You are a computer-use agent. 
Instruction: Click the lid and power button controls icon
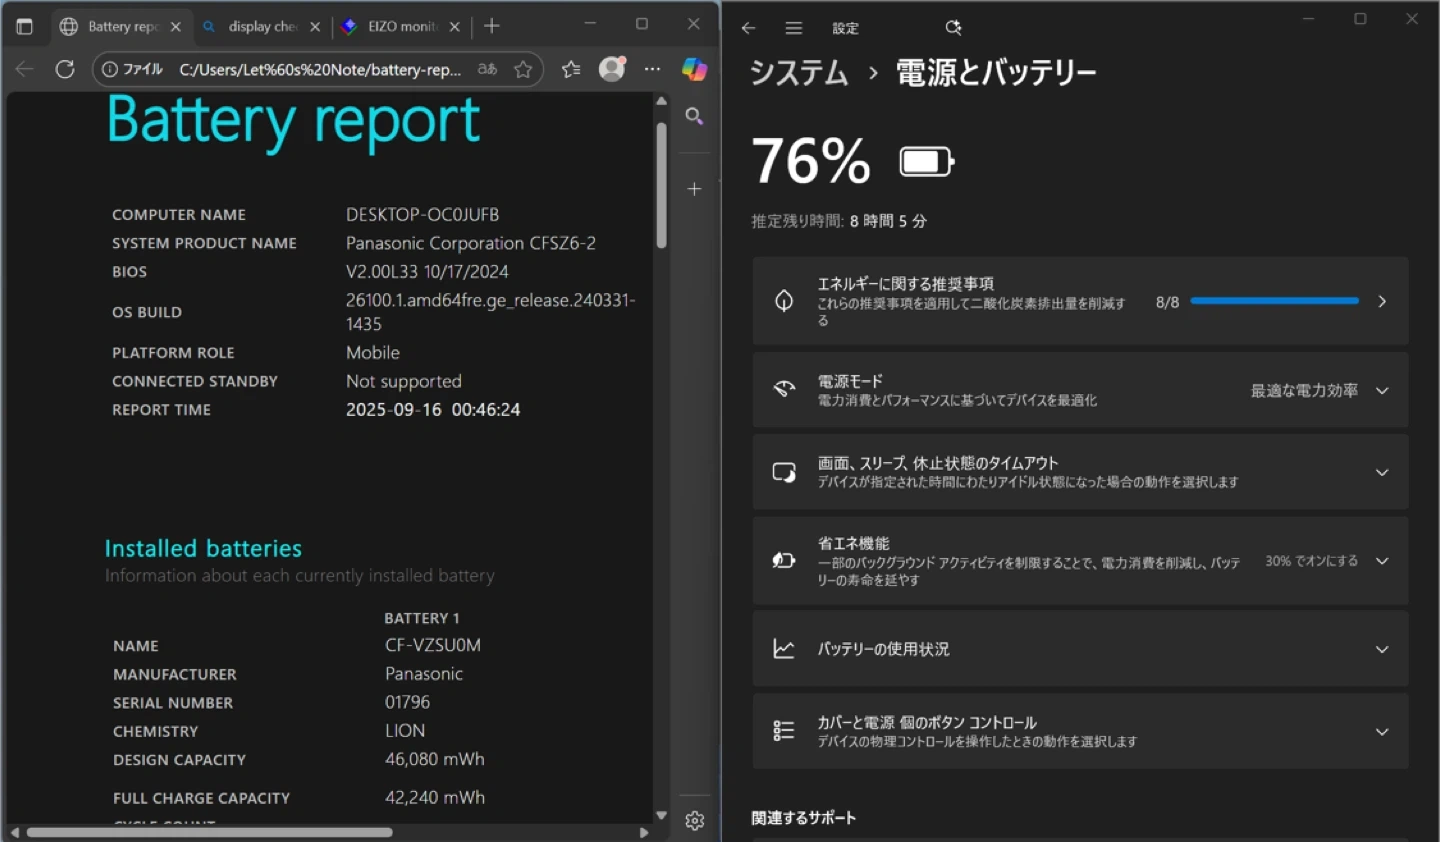(784, 731)
